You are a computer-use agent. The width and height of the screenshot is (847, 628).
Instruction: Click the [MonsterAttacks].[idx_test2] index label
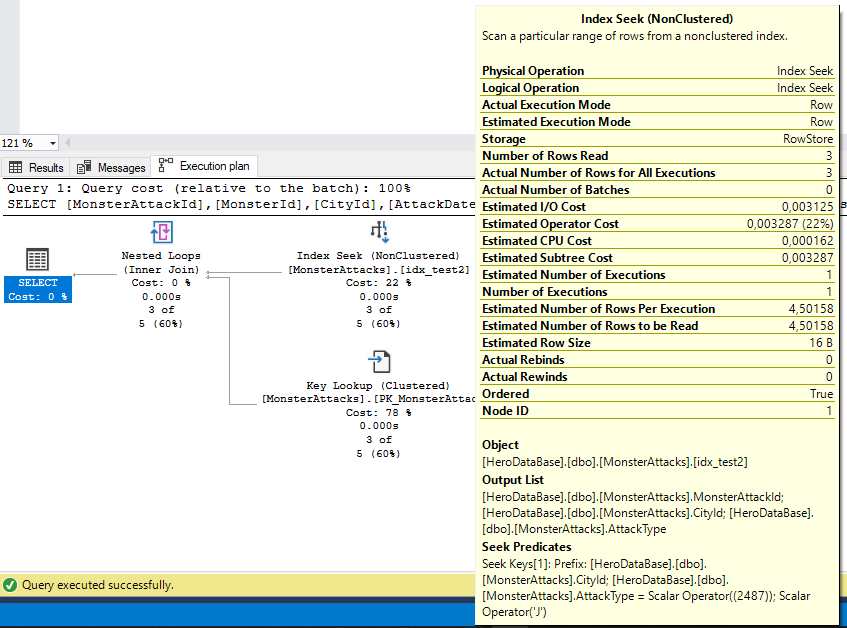click(x=379, y=269)
